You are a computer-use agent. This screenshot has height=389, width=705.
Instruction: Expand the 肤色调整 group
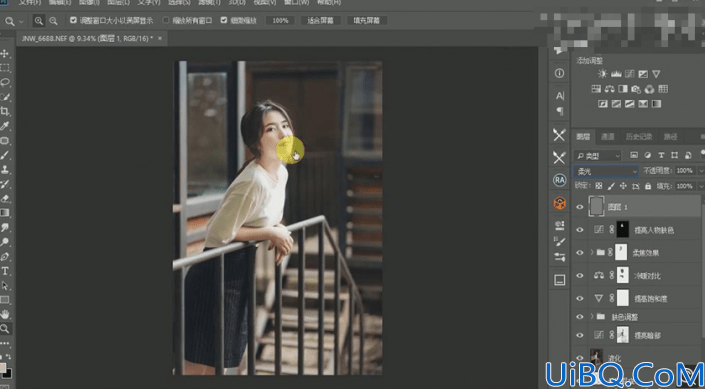click(592, 317)
